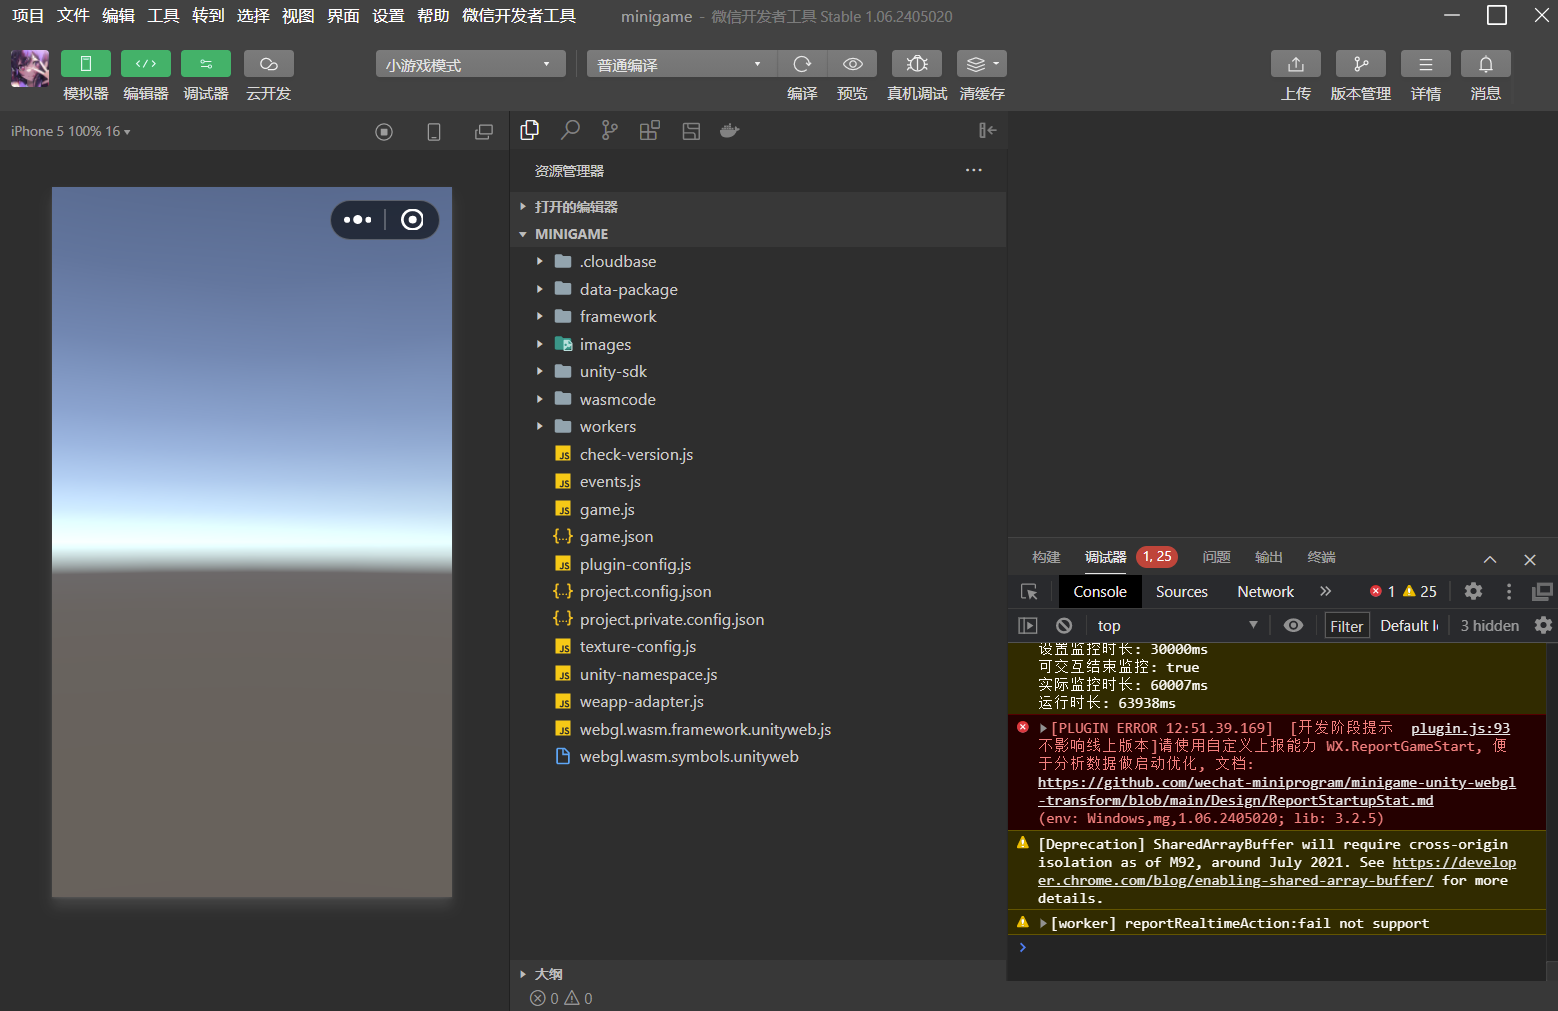This screenshot has height=1011, width=1558.
Task: Click the compile refresh icon
Action: tap(802, 64)
